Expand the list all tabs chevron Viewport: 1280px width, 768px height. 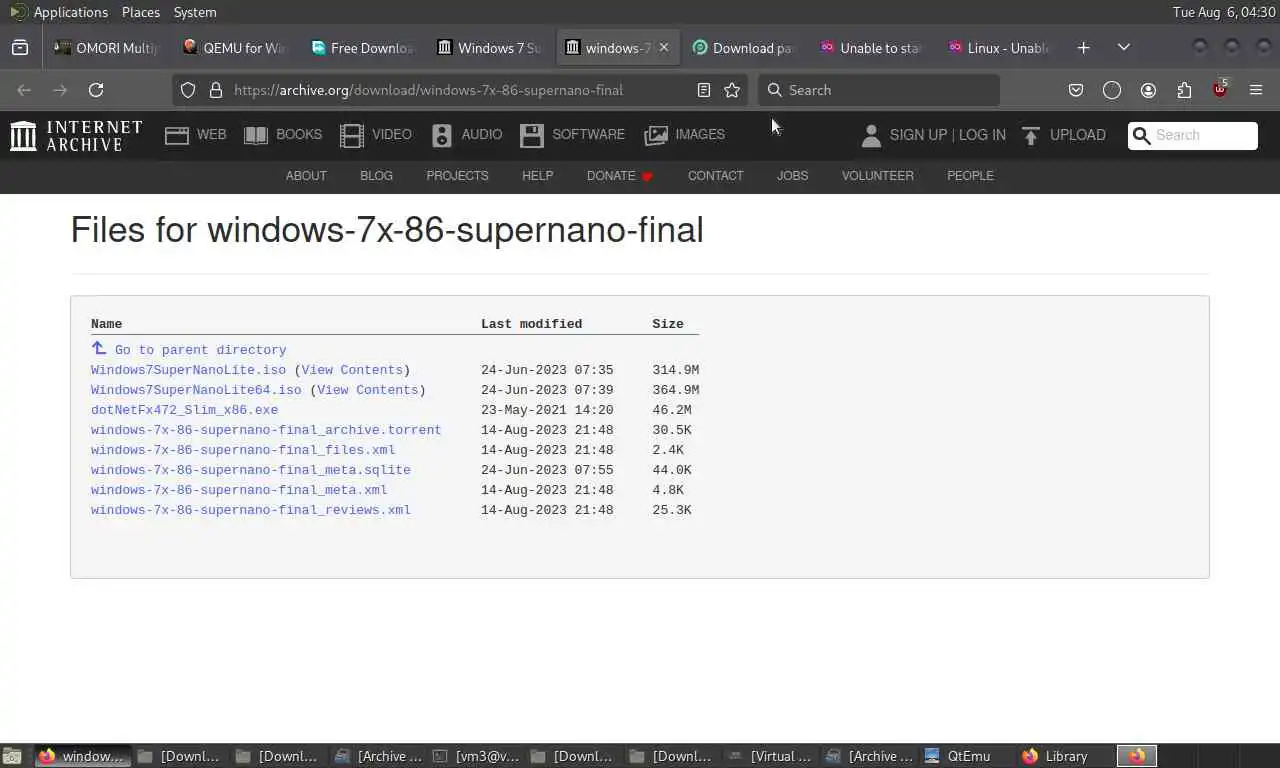[x=1124, y=47]
